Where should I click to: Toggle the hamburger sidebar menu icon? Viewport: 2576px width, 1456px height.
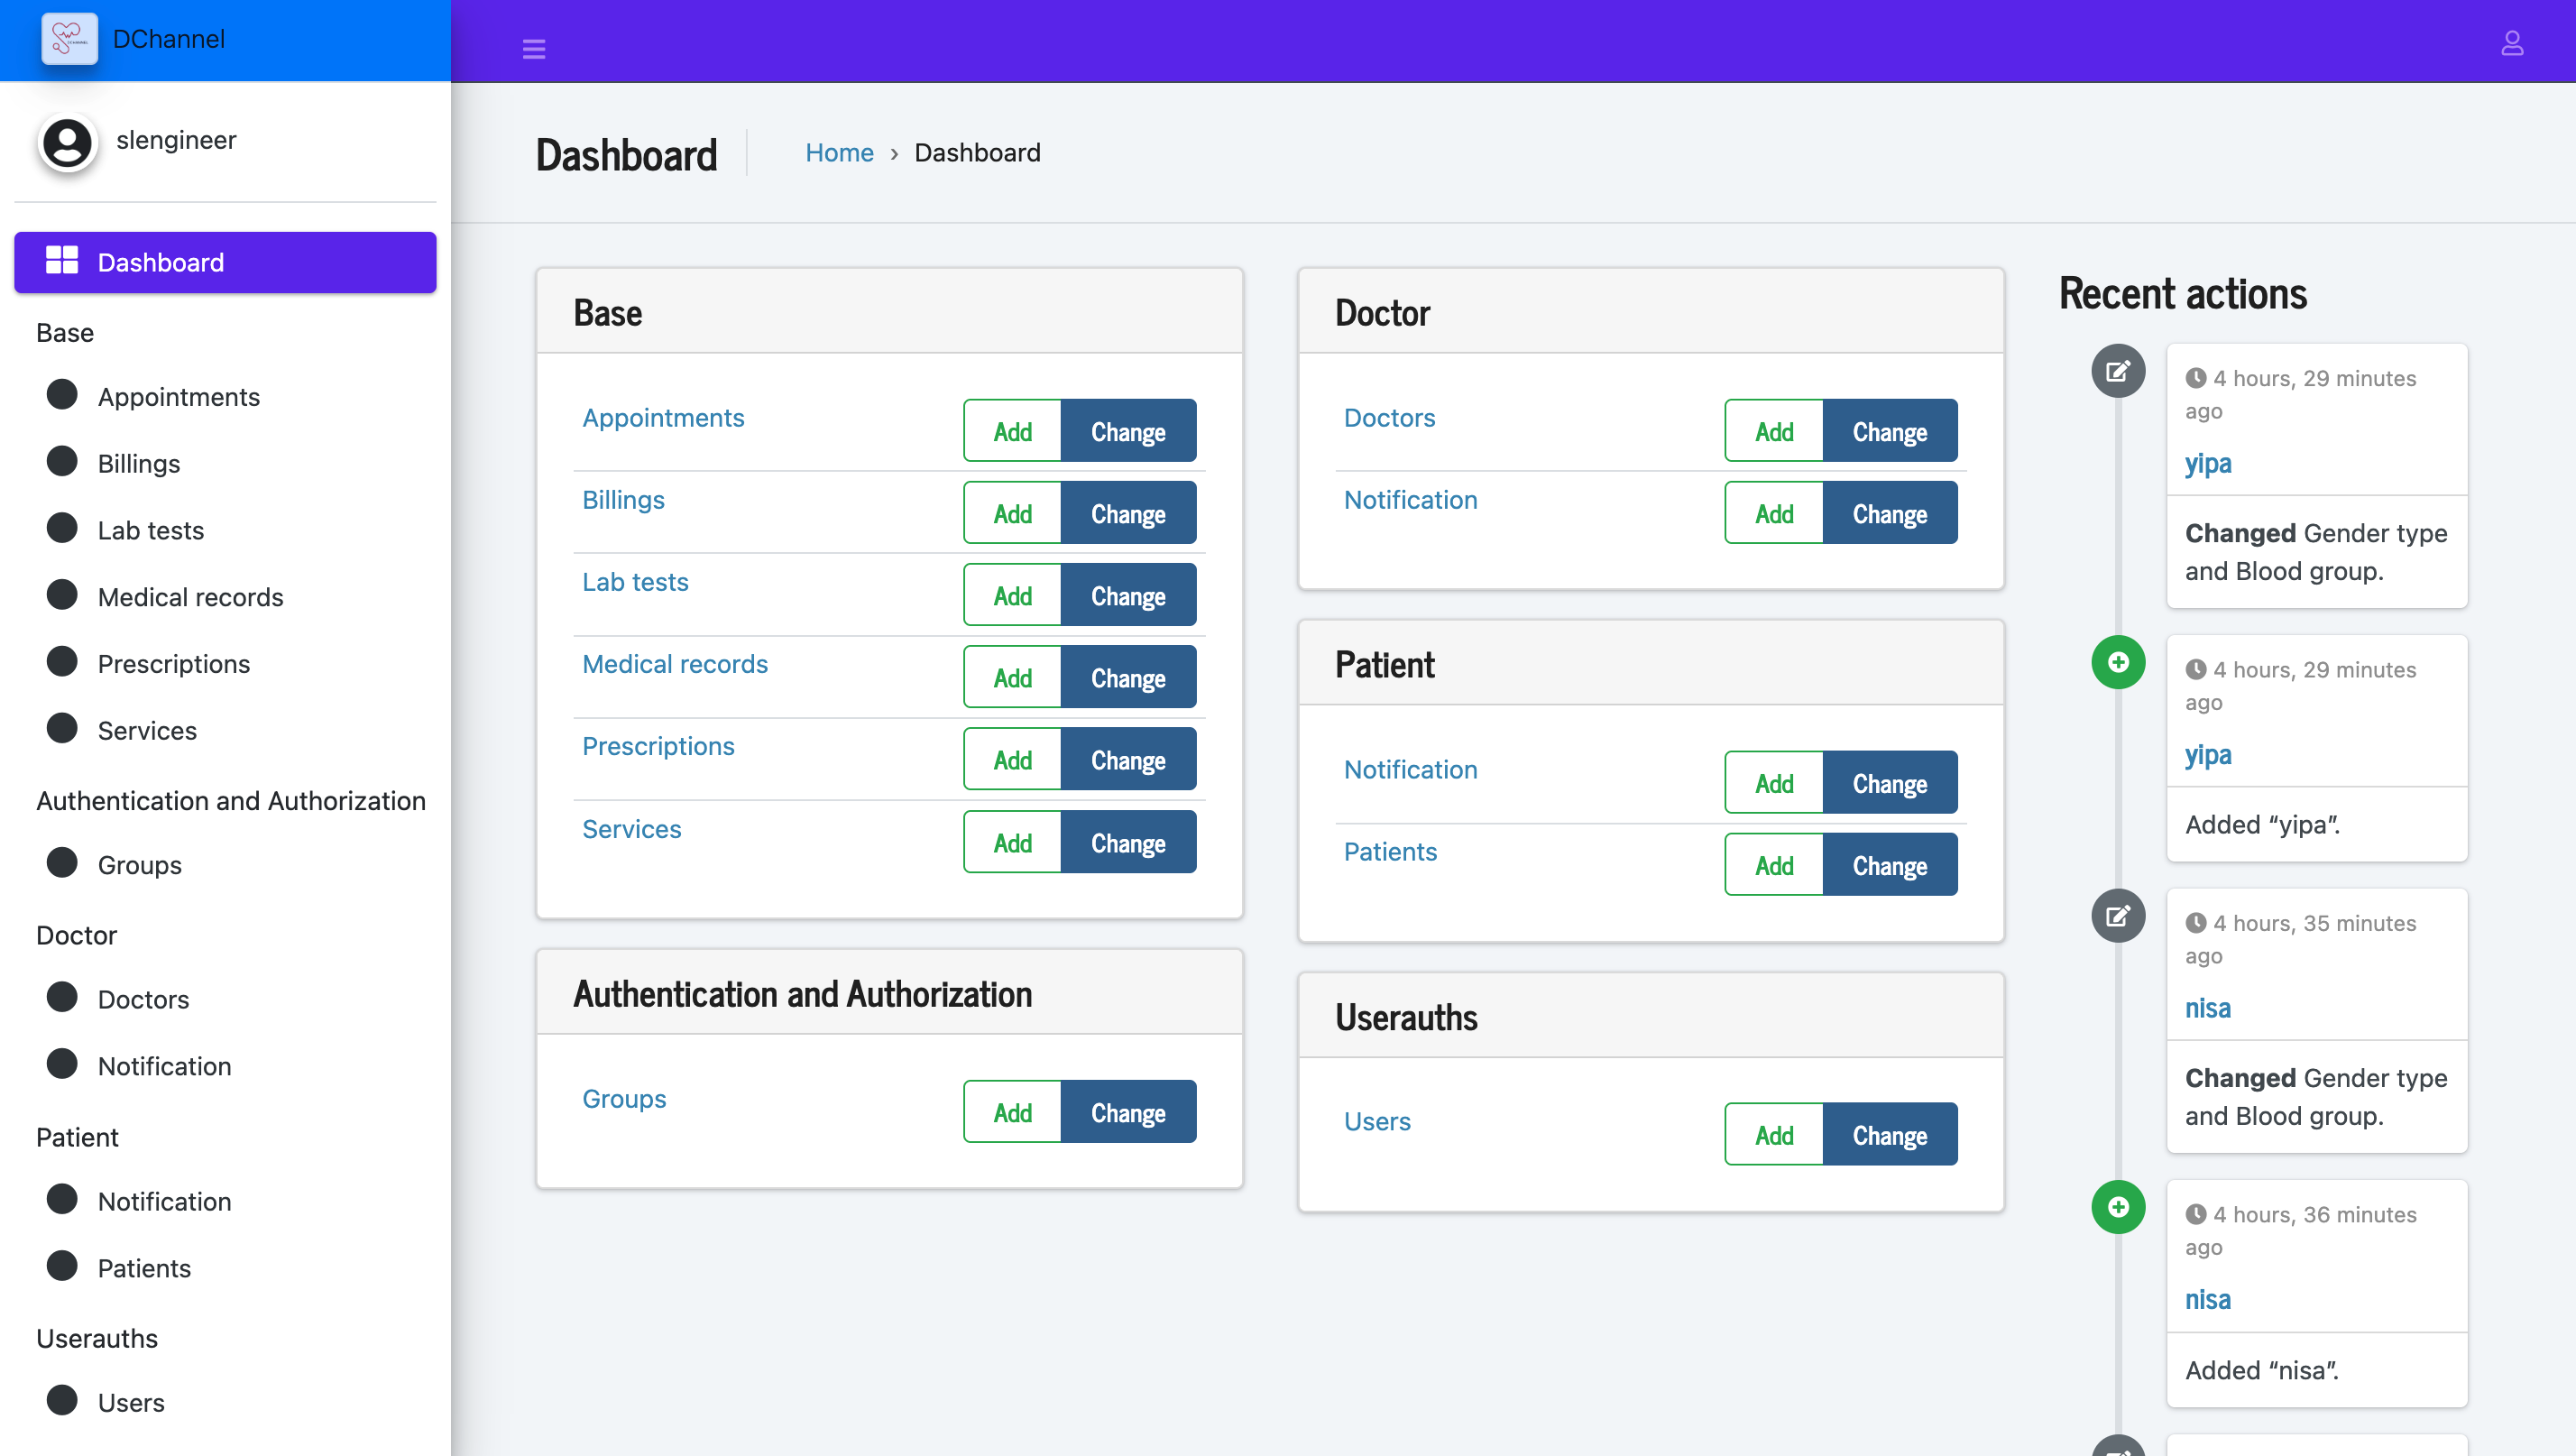pyautogui.click(x=534, y=48)
